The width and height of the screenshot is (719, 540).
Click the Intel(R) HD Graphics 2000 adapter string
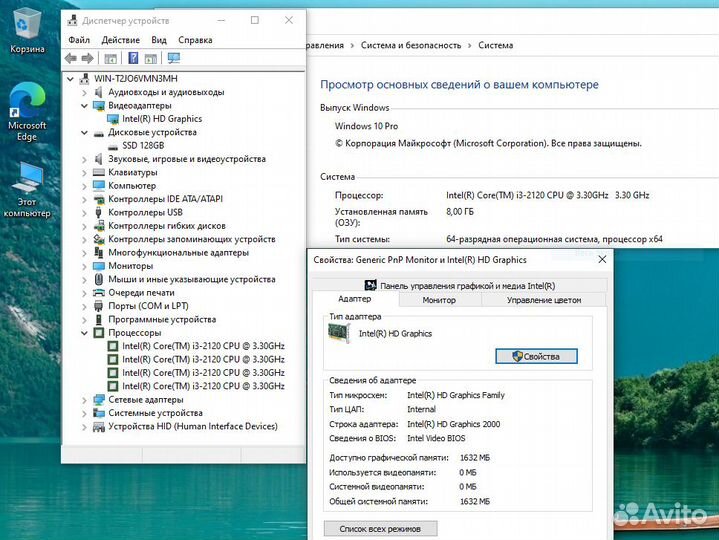(454, 424)
